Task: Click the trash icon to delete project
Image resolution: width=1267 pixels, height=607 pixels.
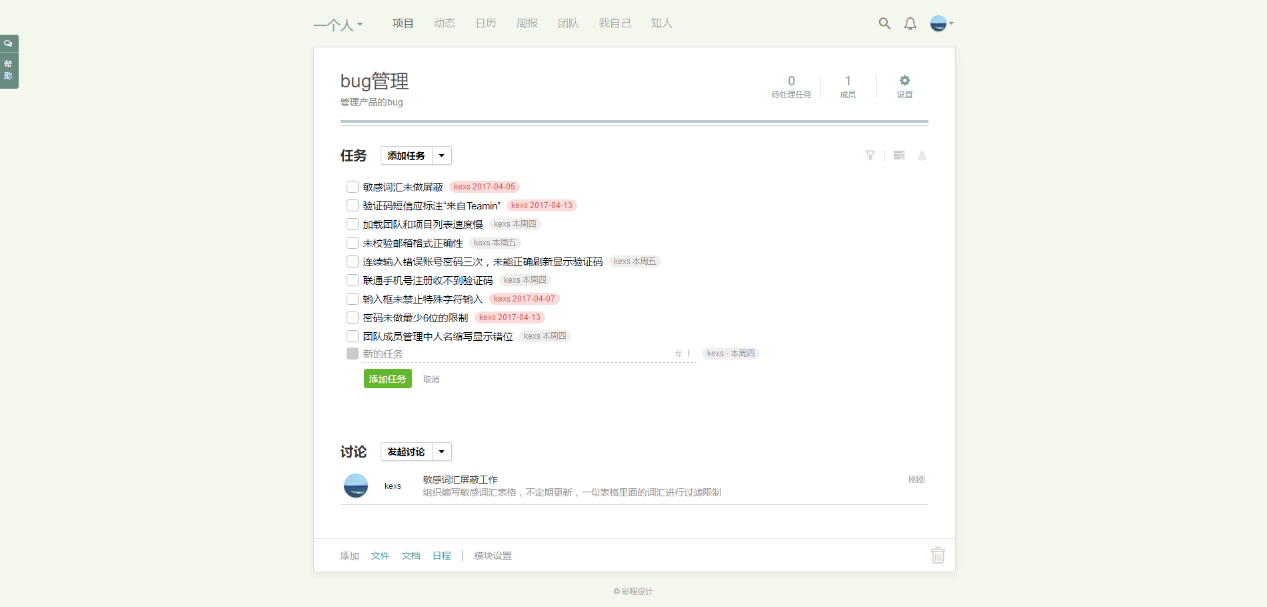Action: click(x=937, y=555)
